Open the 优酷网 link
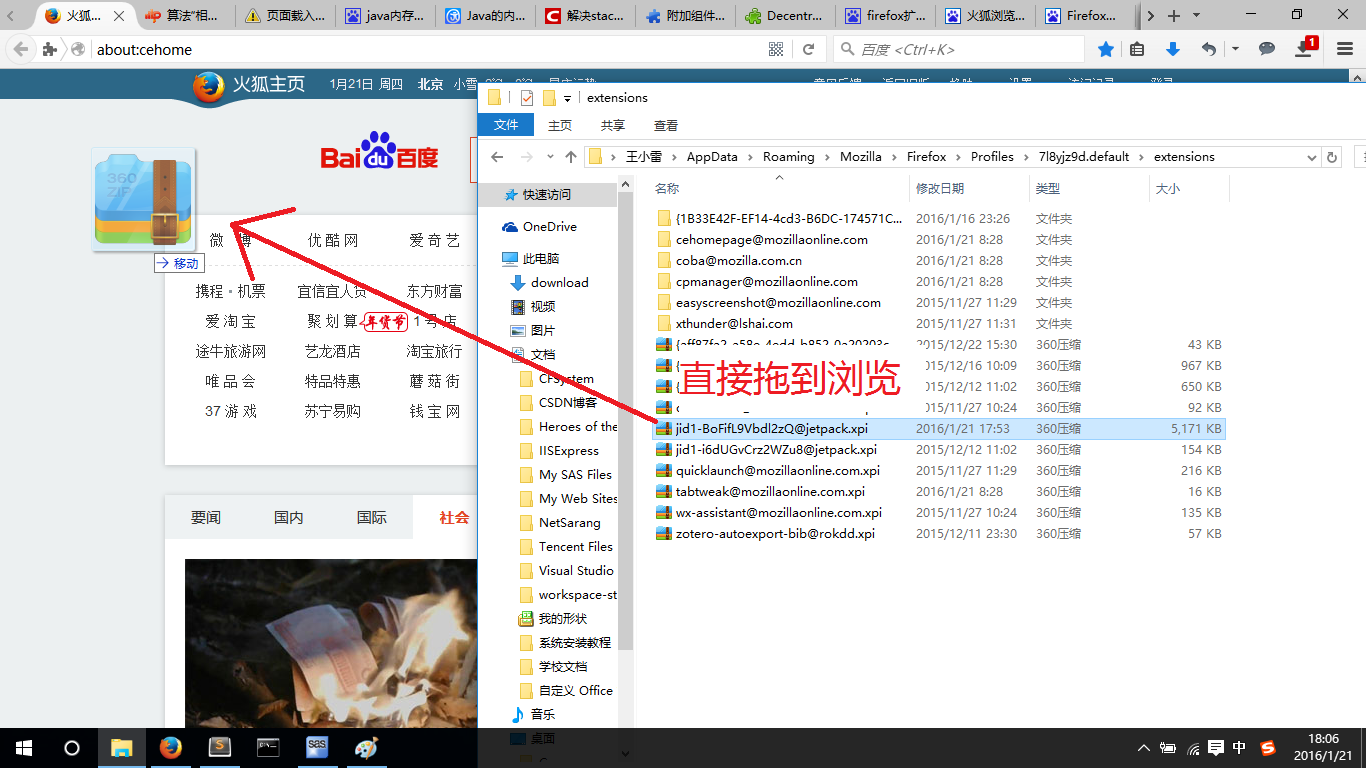This screenshot has height=768, width=1366. pos(333,240)
